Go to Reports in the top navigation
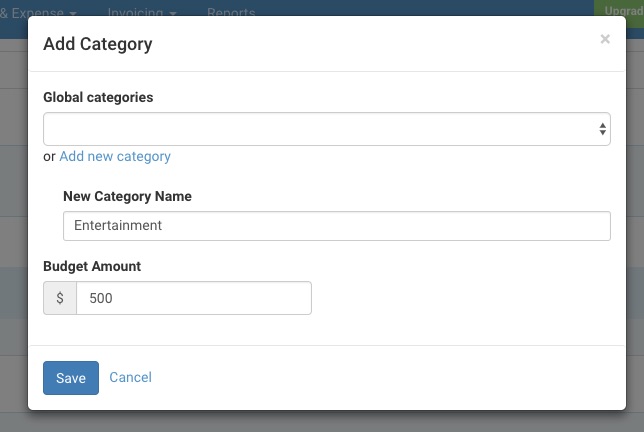Image resolution: width=644 pixels, height=432 pixels. tap(231, 12)
